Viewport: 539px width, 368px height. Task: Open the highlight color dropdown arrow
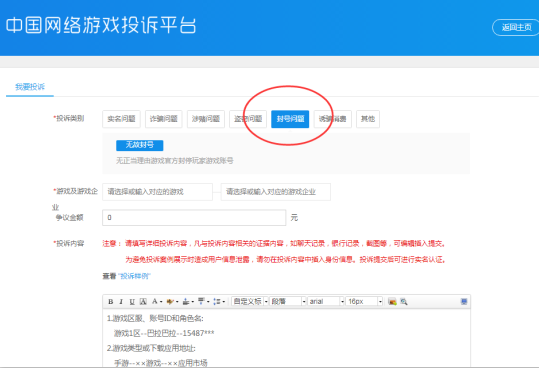(x=177, y=302)
